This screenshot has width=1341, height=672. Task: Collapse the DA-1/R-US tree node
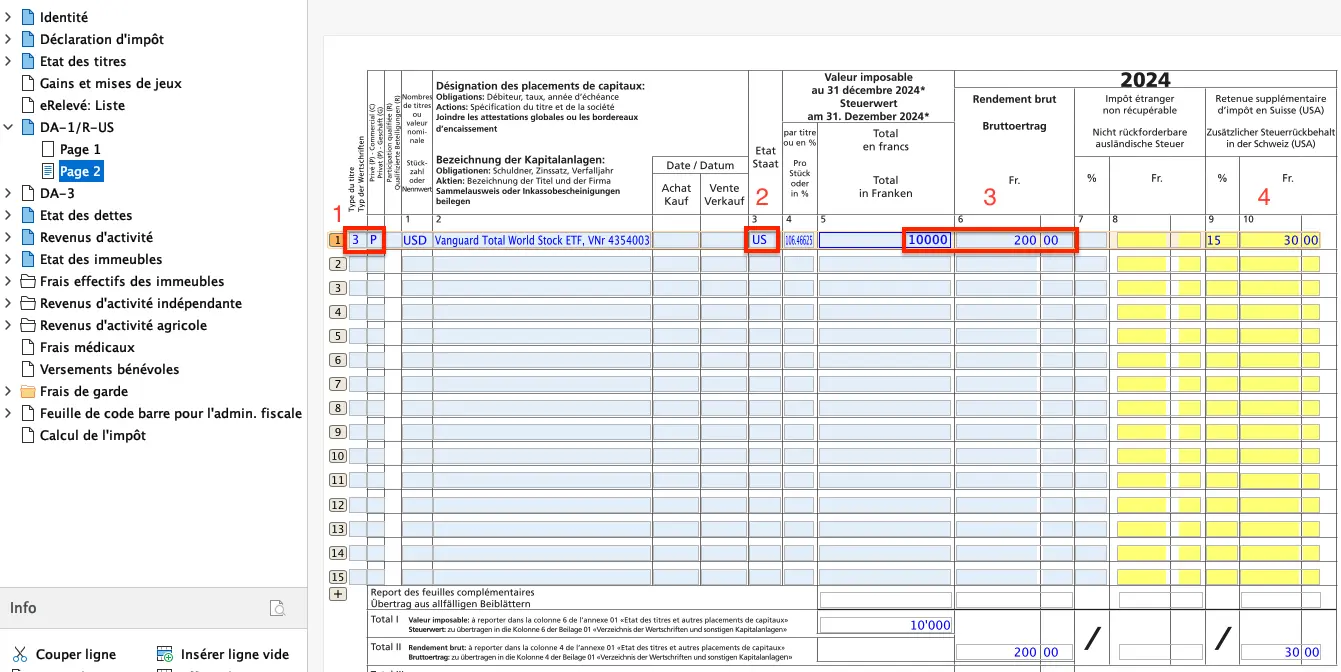8,128
